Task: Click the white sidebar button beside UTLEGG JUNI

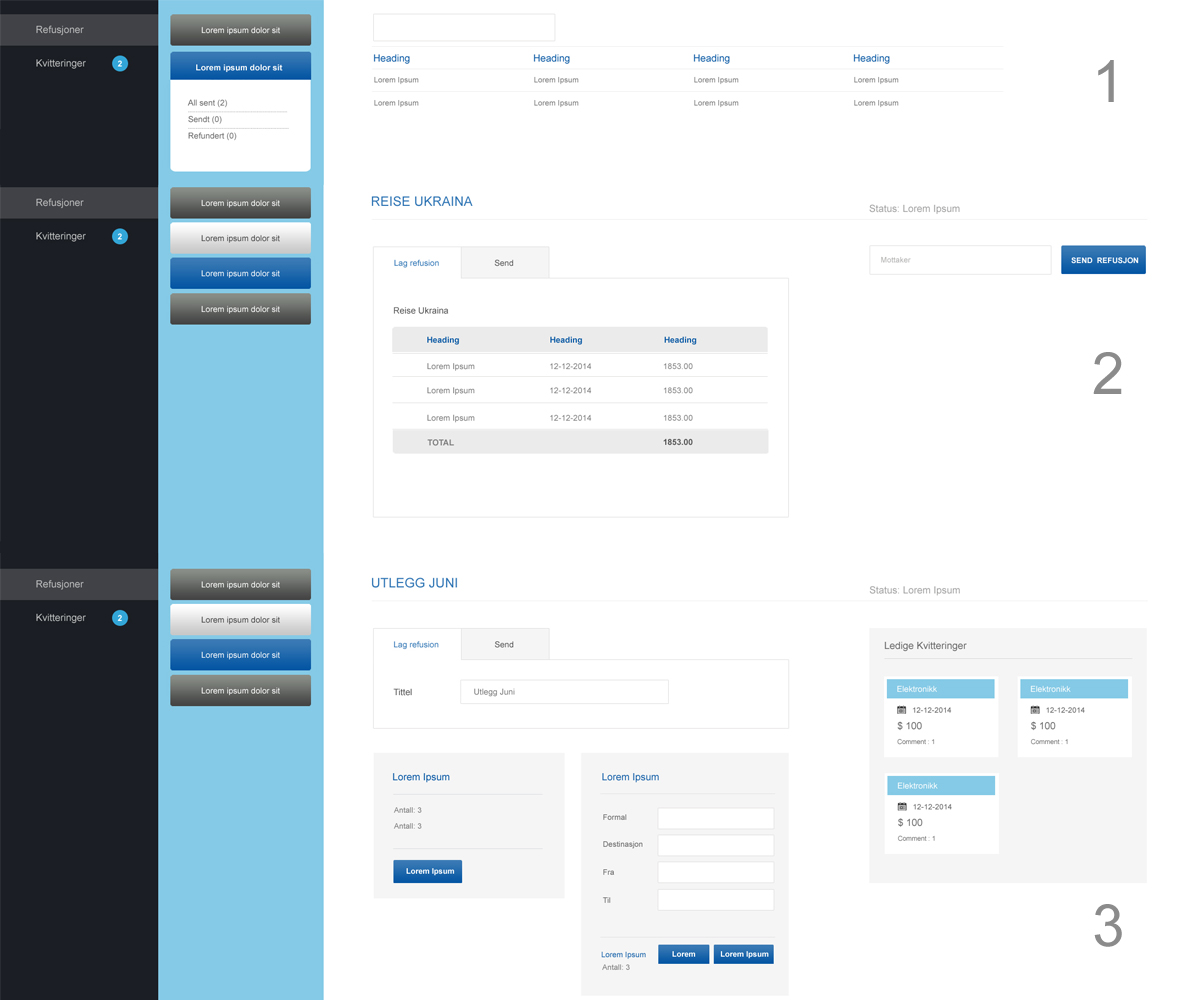Action: tap(240, 620)
